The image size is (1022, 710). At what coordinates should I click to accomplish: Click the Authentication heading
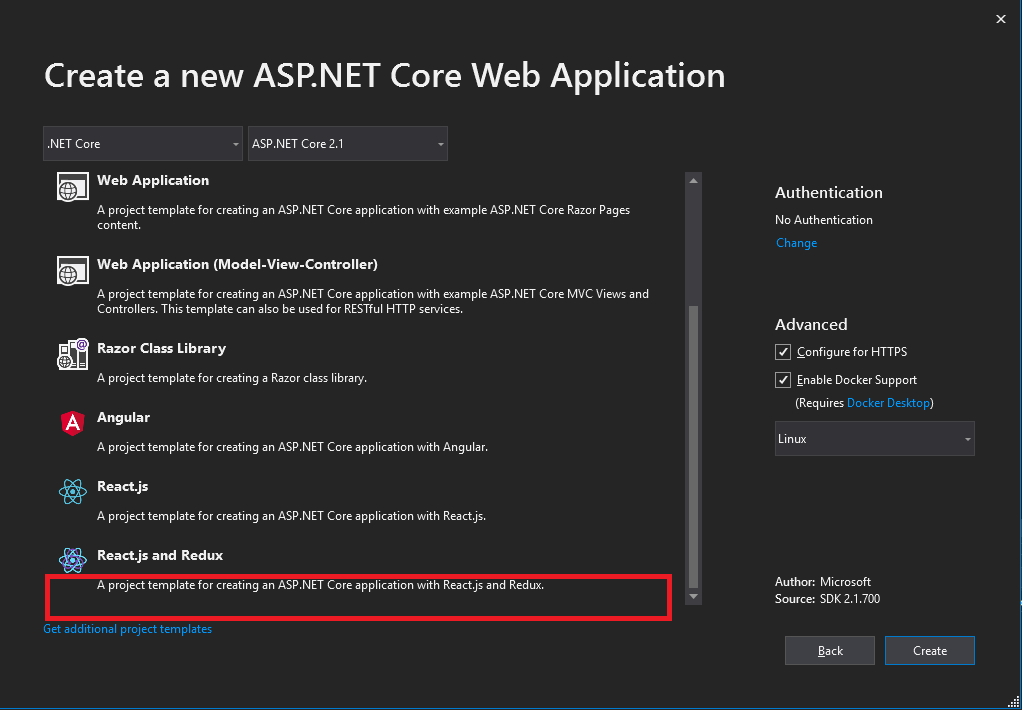[828, 192]
